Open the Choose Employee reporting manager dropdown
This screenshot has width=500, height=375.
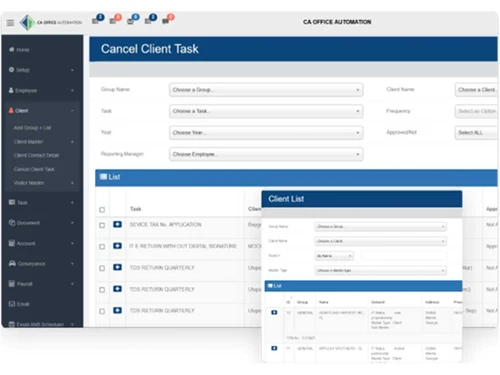266,154
